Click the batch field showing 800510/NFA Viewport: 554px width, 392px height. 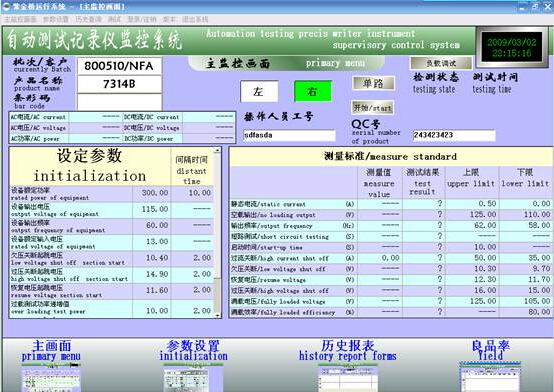coord(119,66)
